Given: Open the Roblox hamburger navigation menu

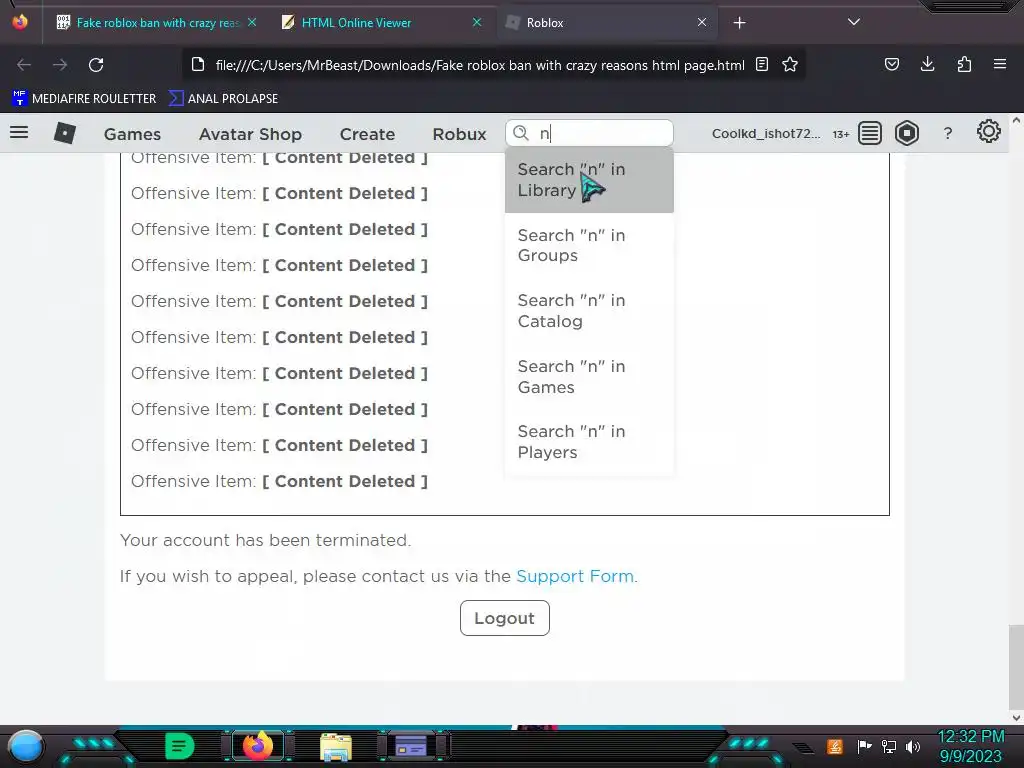Looking at the screenshot, I should click(x=19, y=133).
